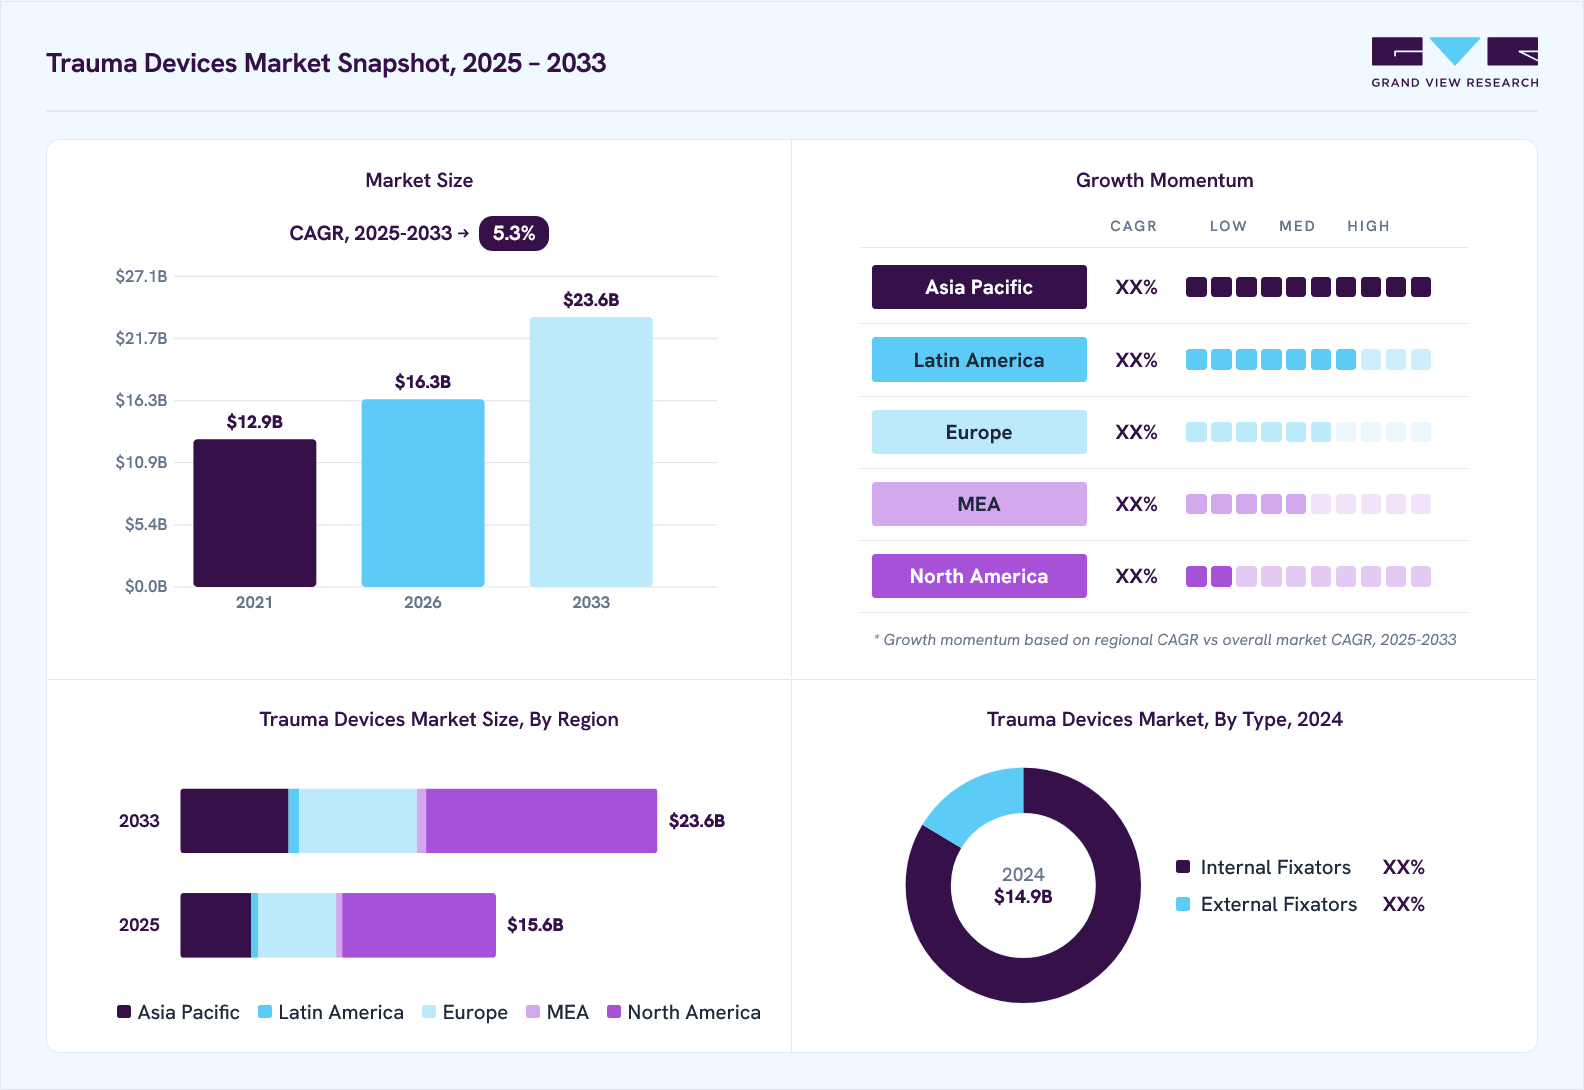Screen dimensions: 1584x1090
Task: Click the Asia Pacific segment in the 2025 stacked bar
Action: [x=215, y=925]
